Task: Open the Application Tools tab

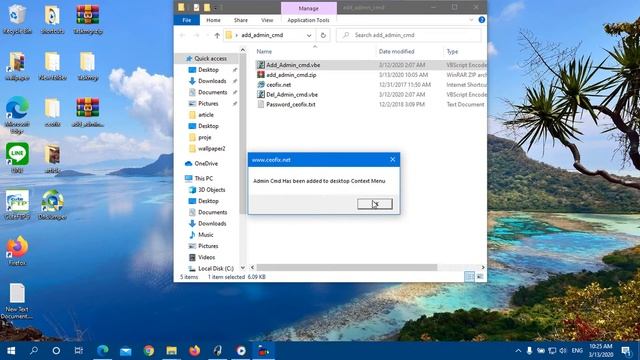Action: pos(308,20)
